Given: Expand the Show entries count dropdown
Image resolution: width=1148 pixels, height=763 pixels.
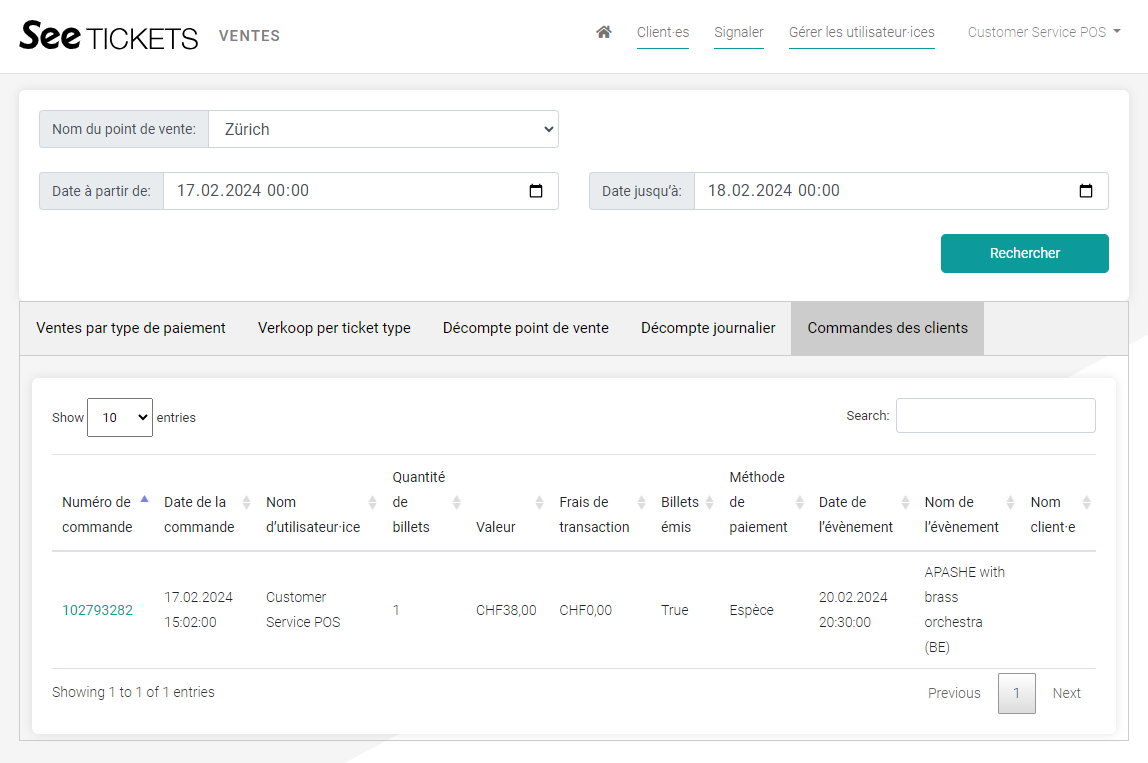Looking at the screenshot, I should 119,417.
